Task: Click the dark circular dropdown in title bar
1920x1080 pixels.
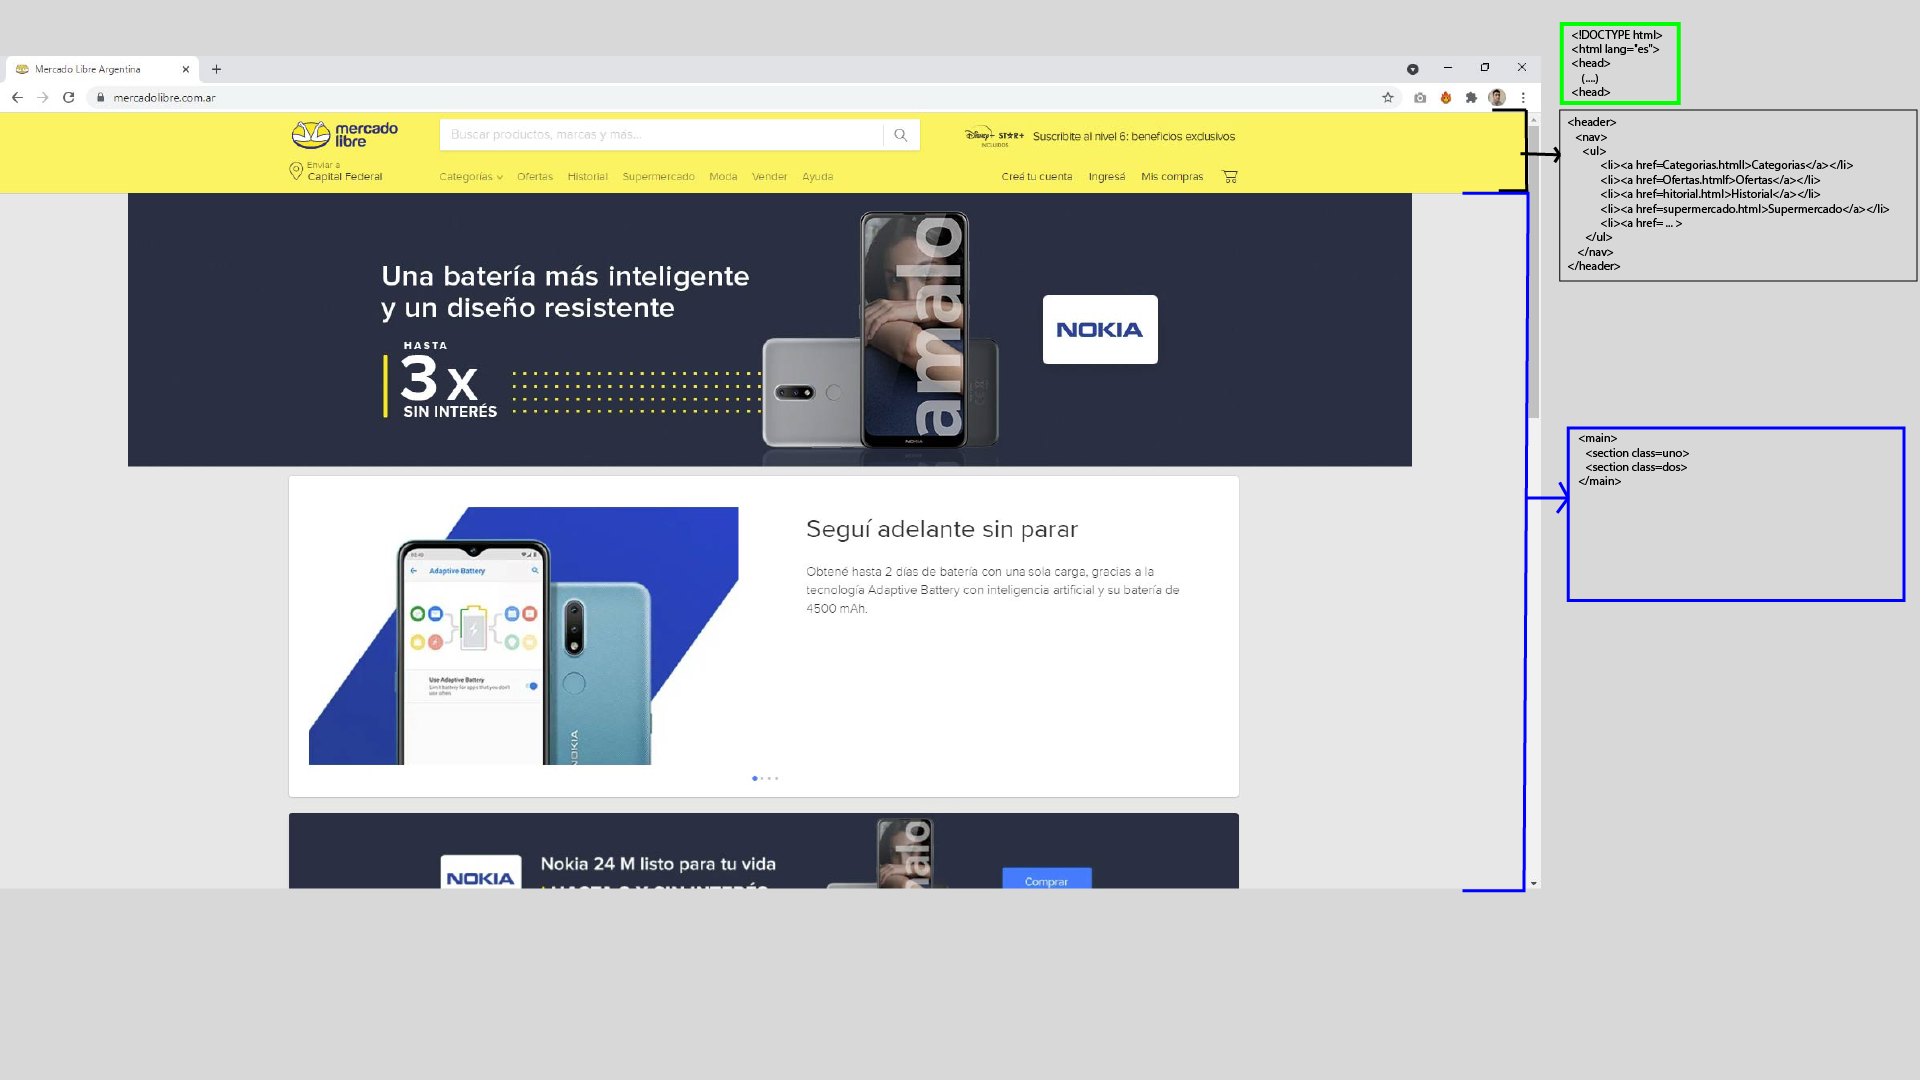Action: (1413, 68)
